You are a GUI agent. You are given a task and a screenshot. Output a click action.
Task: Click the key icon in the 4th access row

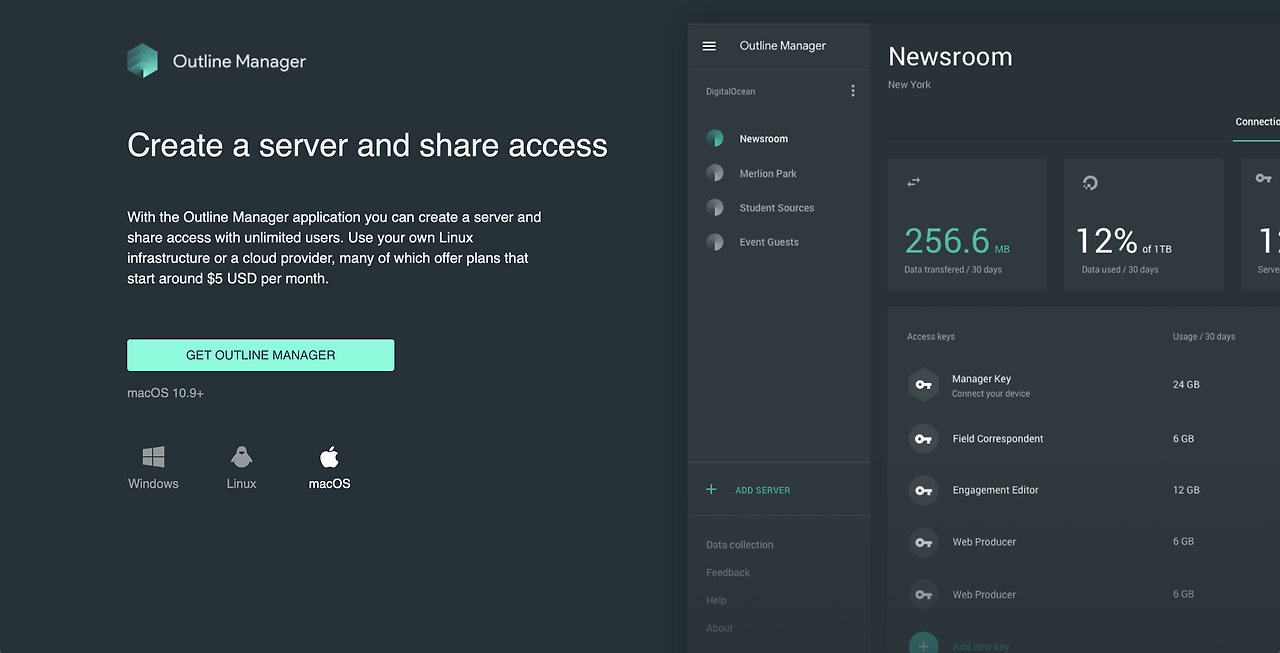[923, 543]
